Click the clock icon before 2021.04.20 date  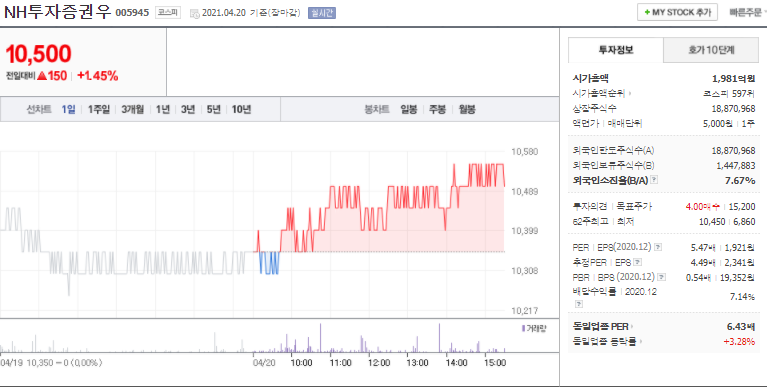coord(194,14)
